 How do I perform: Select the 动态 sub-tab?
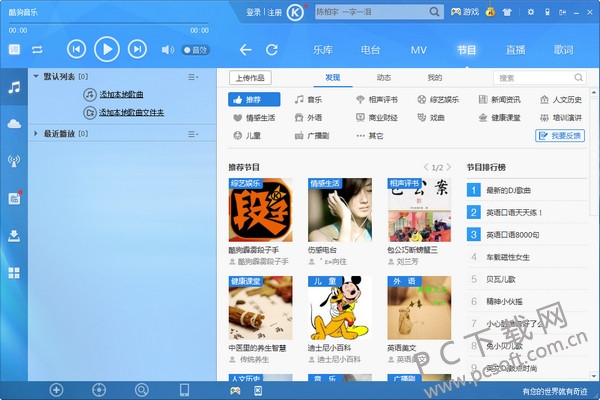[383, 78]
